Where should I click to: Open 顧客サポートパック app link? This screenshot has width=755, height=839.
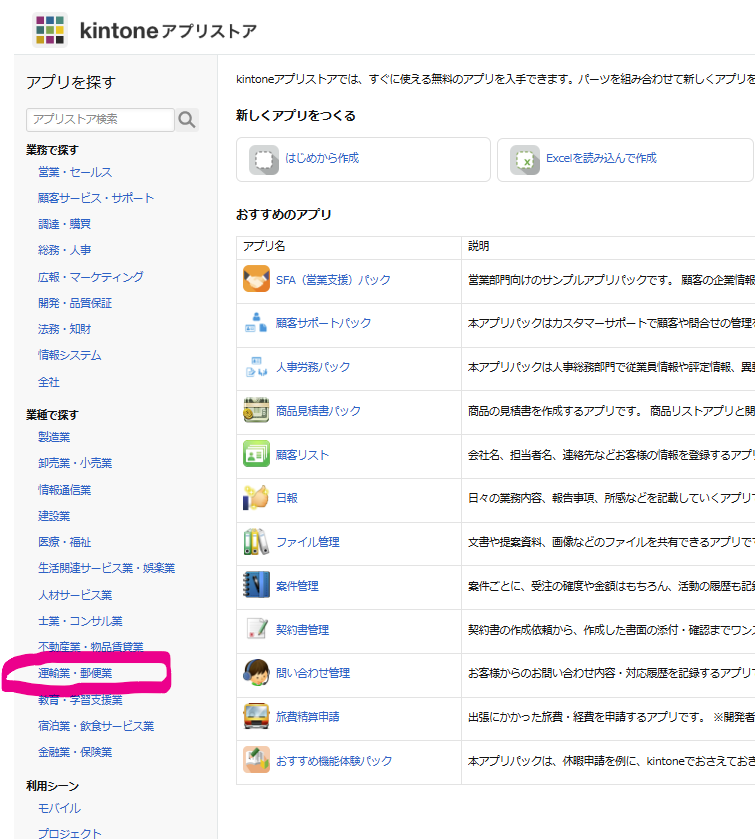tap(323, 323)
